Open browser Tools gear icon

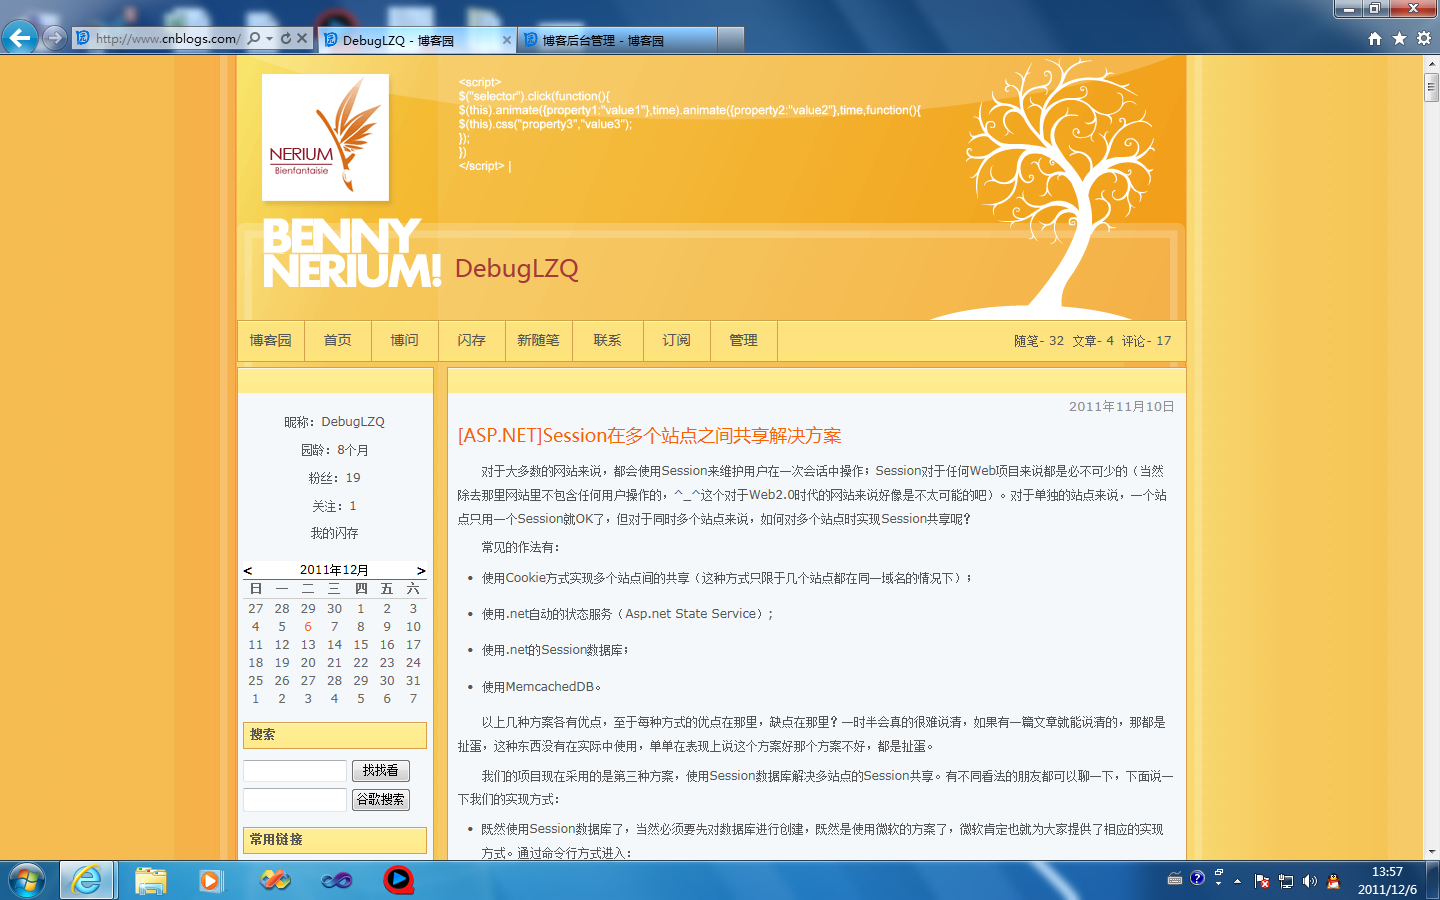1424,38
